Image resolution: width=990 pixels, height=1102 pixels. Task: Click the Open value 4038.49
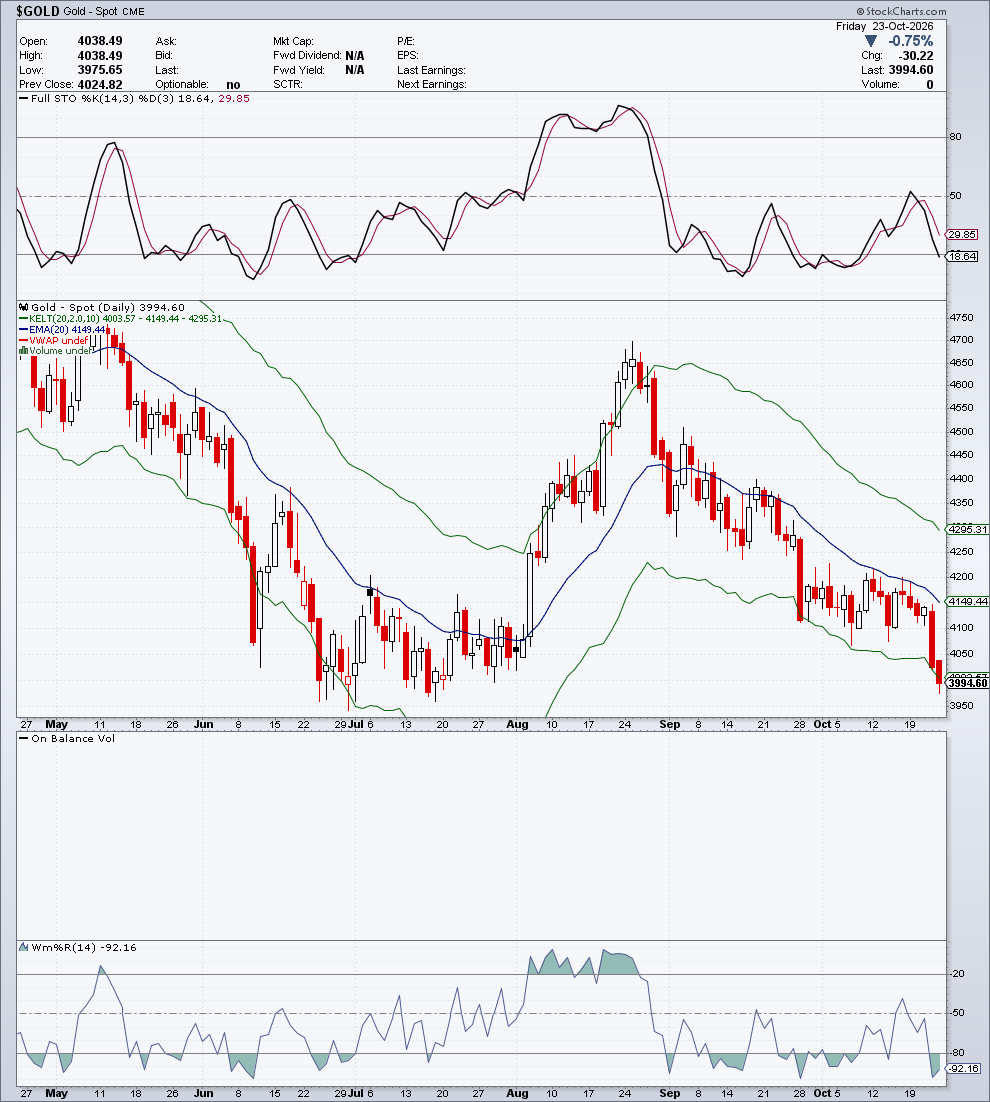100,41
